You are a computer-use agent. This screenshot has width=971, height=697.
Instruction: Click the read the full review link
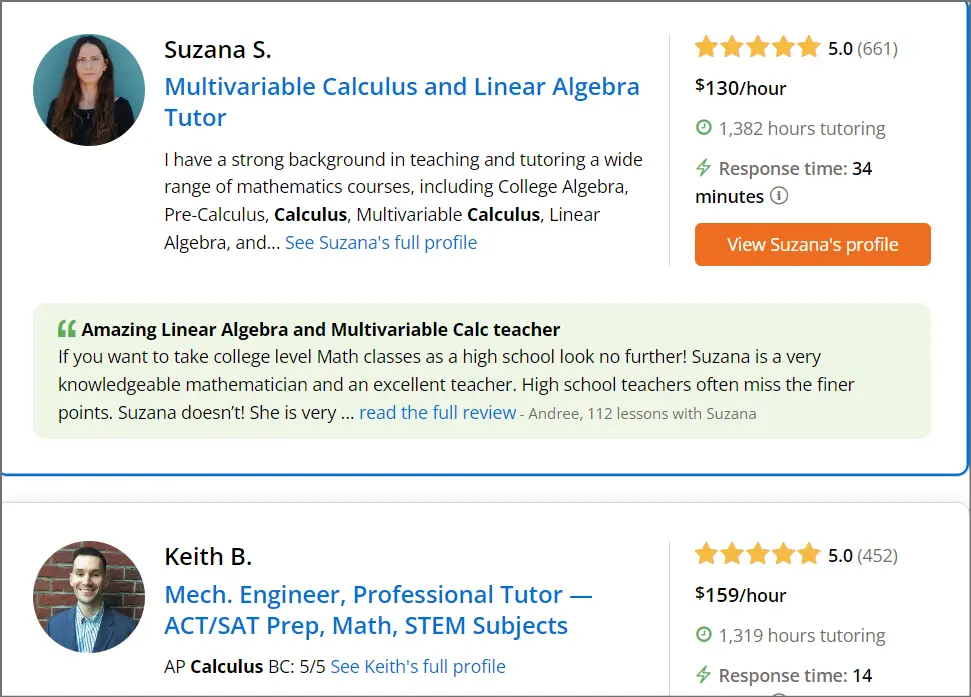coord(436,412)
